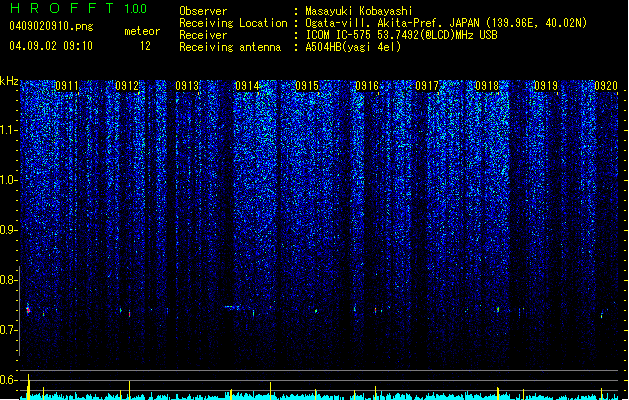Viewport: 629px width, 400px height.
Task: Click the HROFFT 1.0.0 title text
Action: (78, 8)
